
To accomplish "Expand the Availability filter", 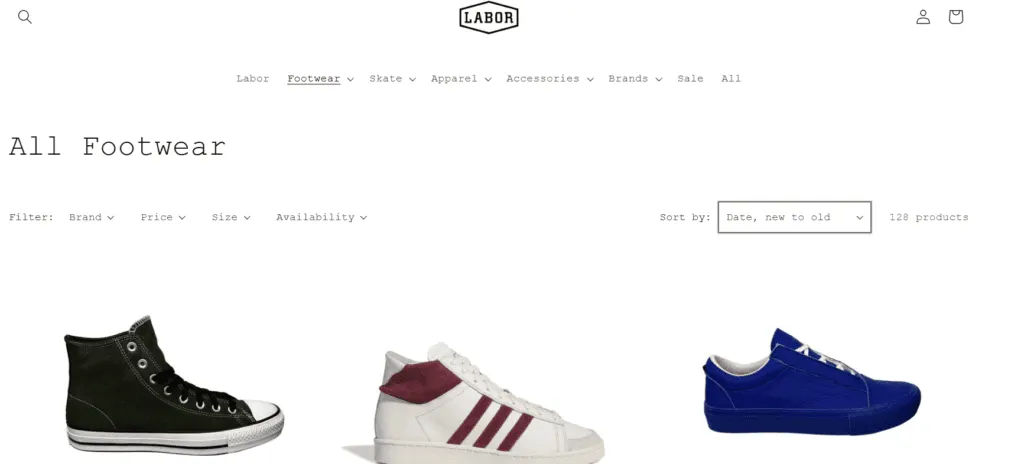I will pos(321,217).
